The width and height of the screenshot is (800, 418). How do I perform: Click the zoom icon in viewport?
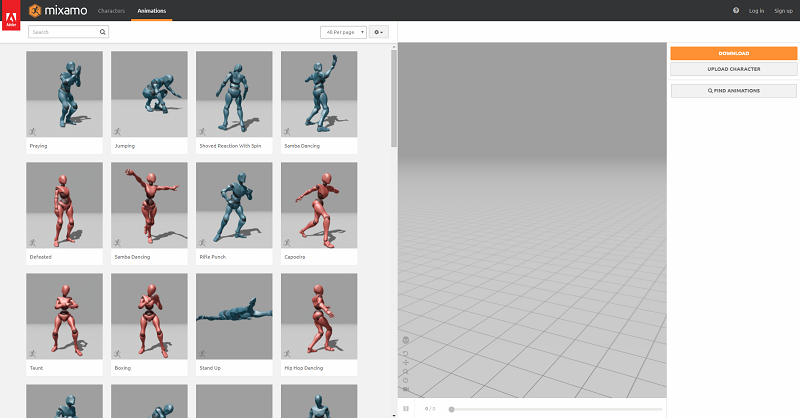406,372
